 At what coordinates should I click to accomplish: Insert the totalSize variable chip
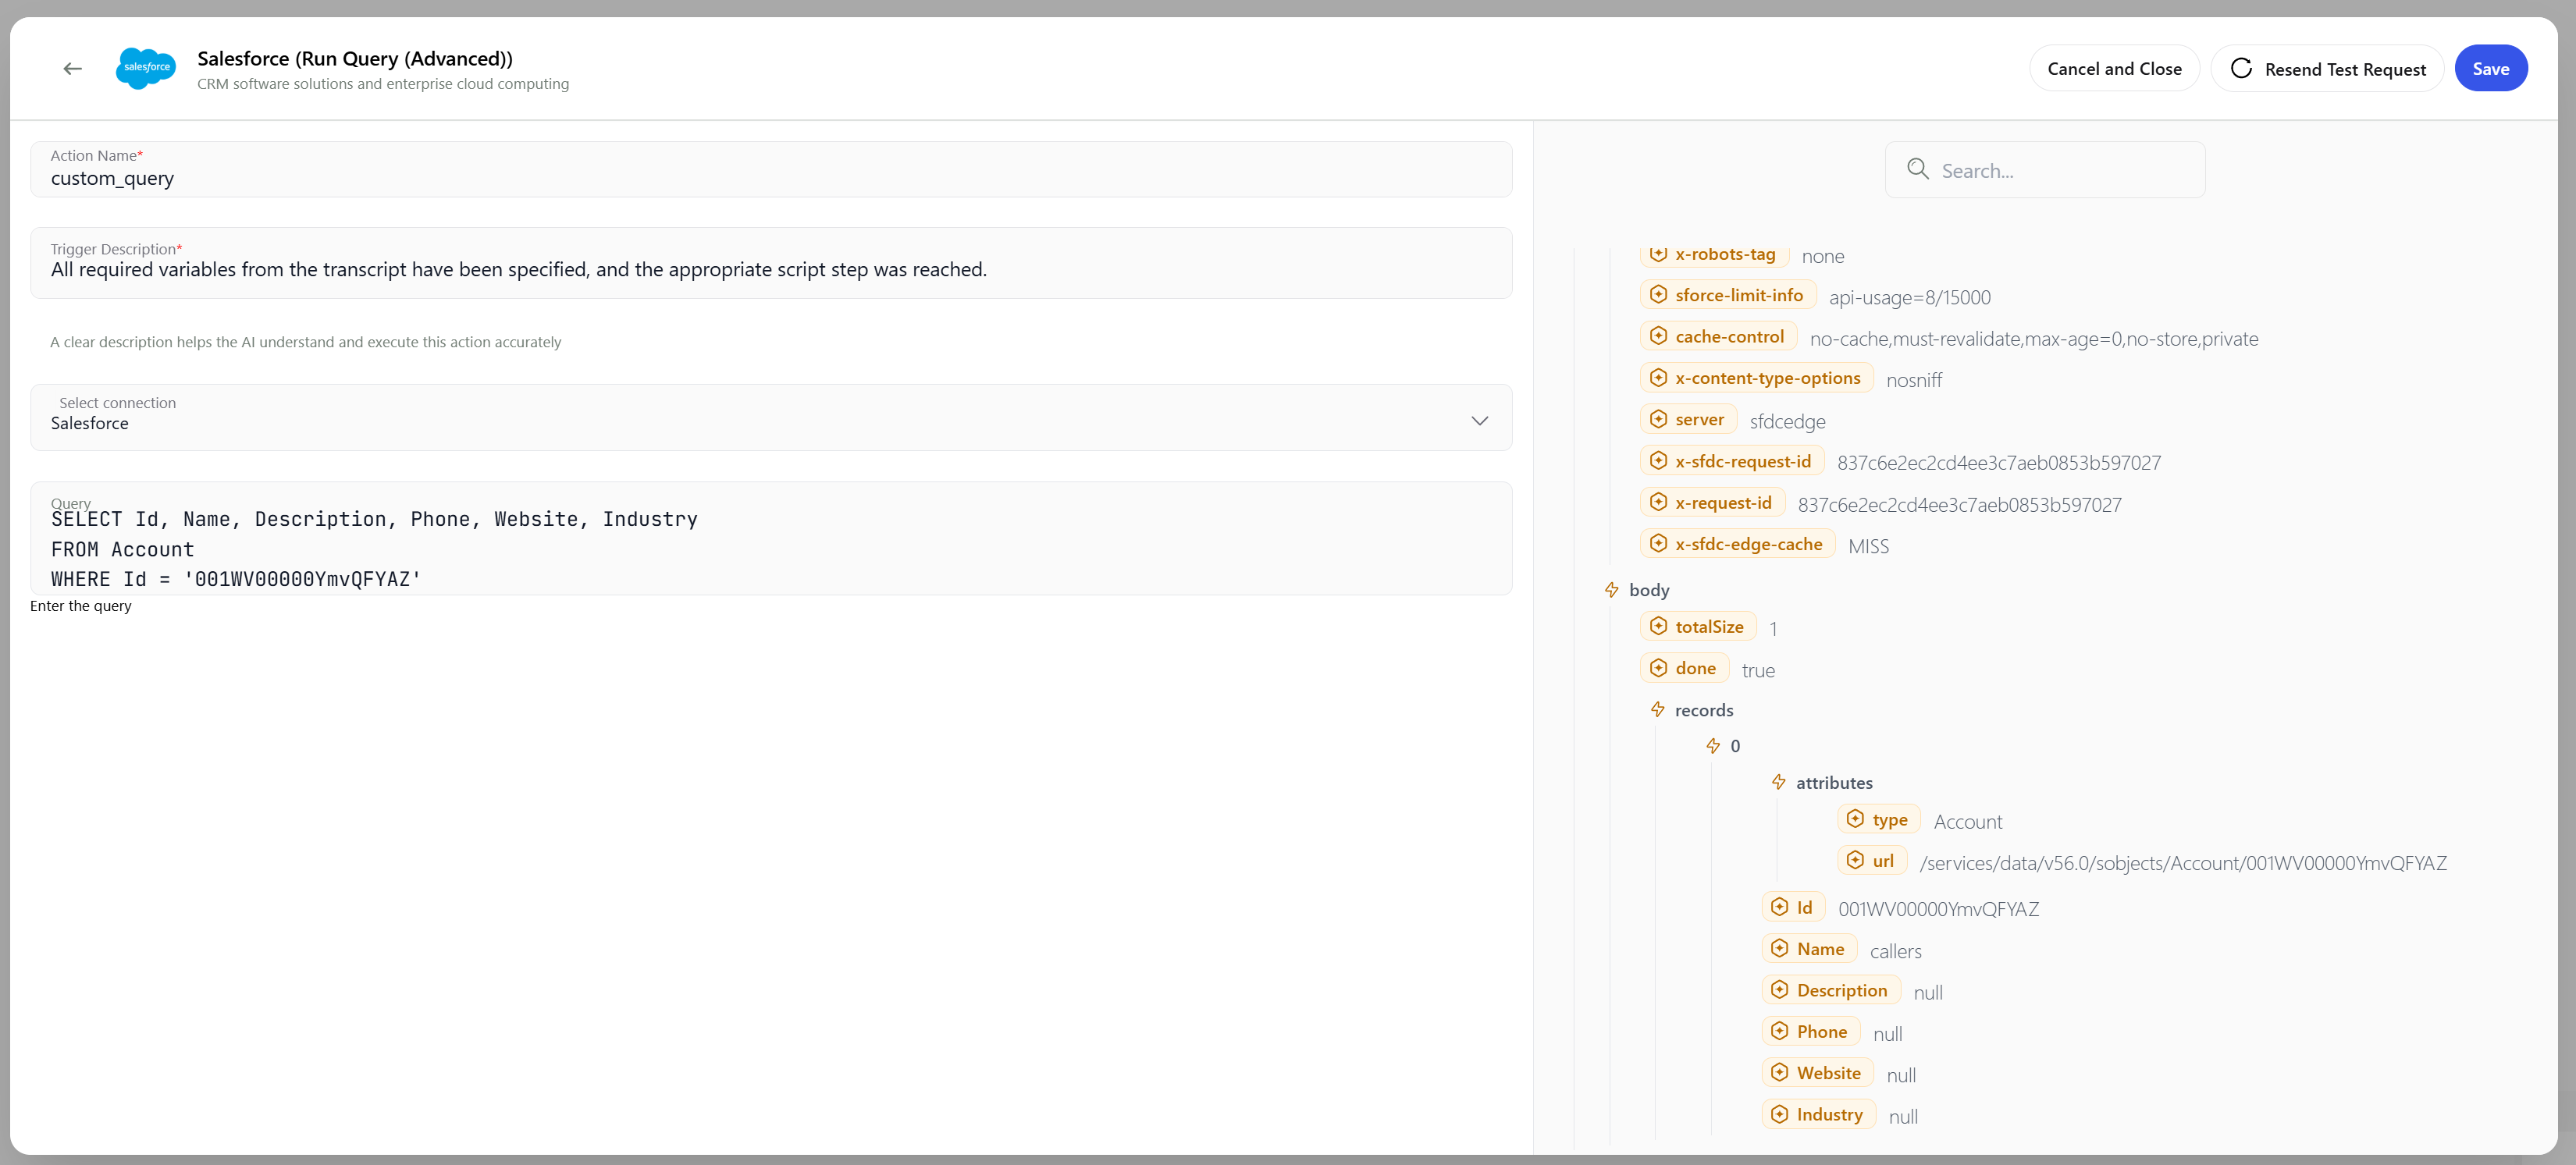coord(1698,626)
